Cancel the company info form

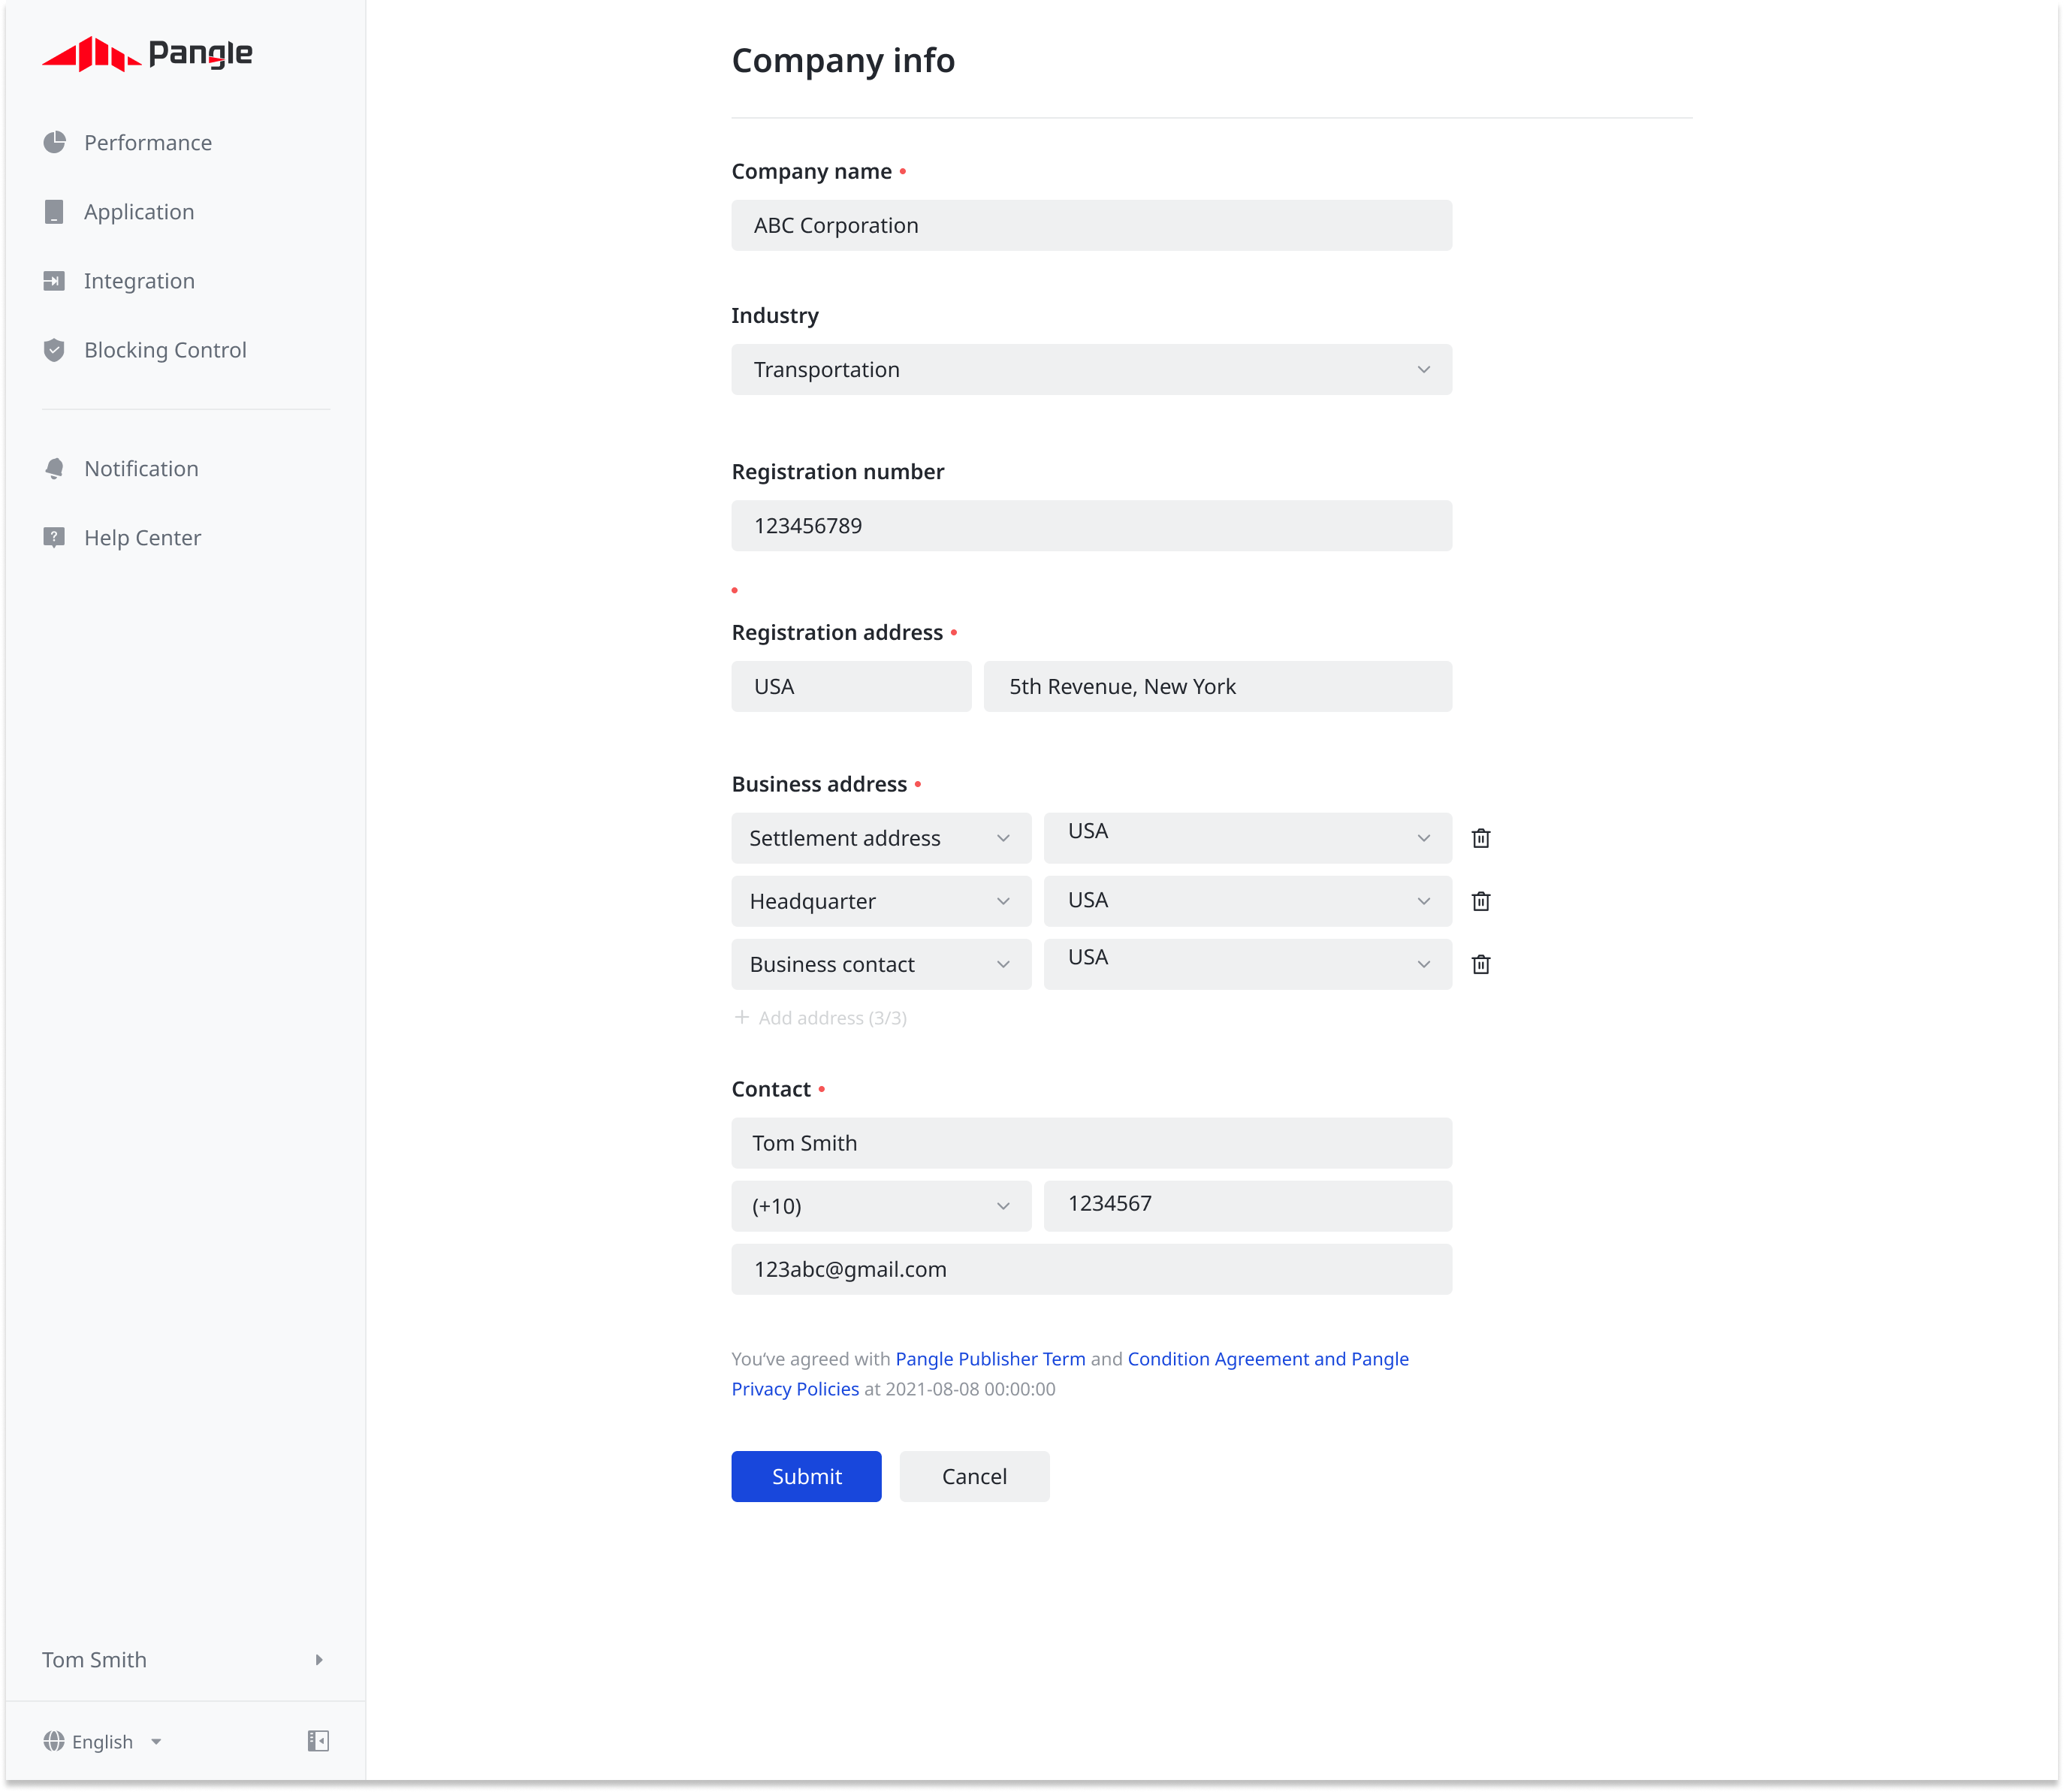(x=974, y=1476)
